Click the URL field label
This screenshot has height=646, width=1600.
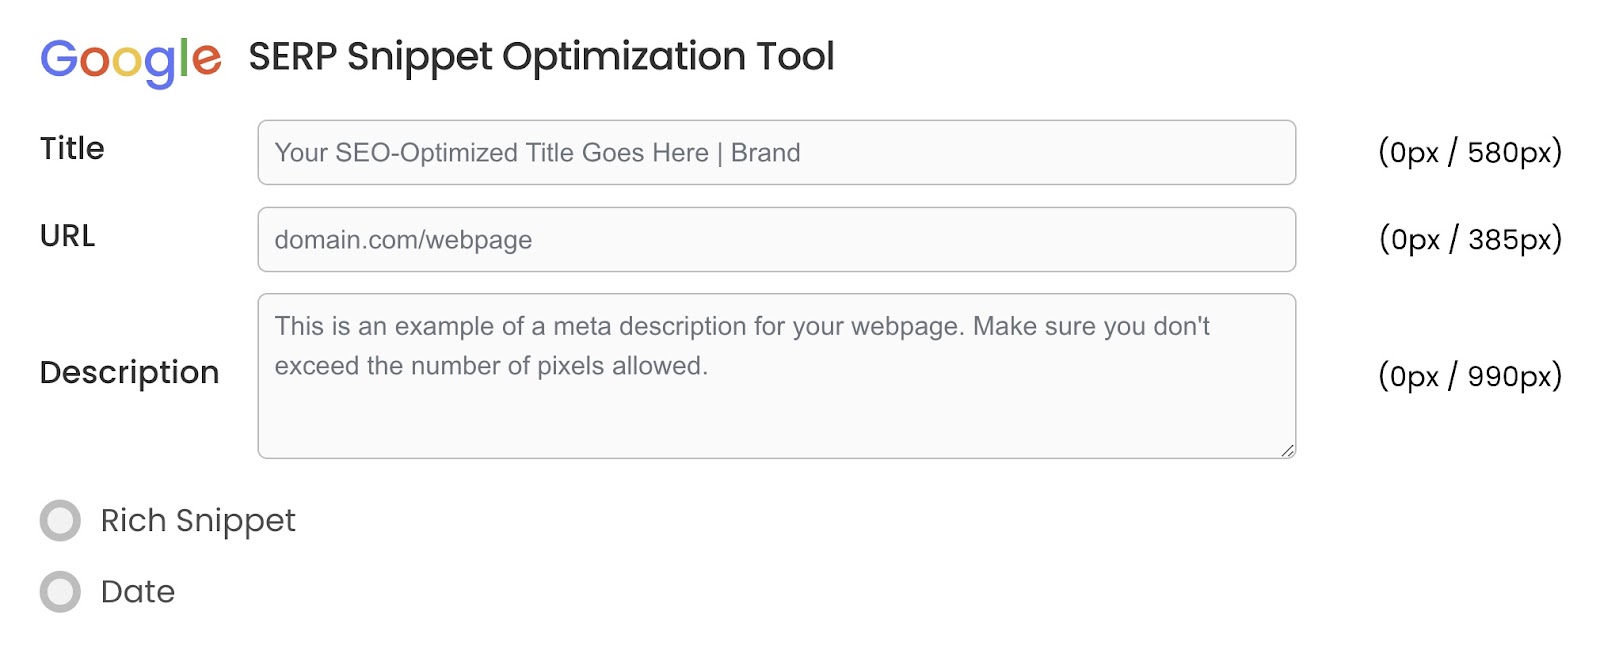pyautogui.click(x=67, y=236)
